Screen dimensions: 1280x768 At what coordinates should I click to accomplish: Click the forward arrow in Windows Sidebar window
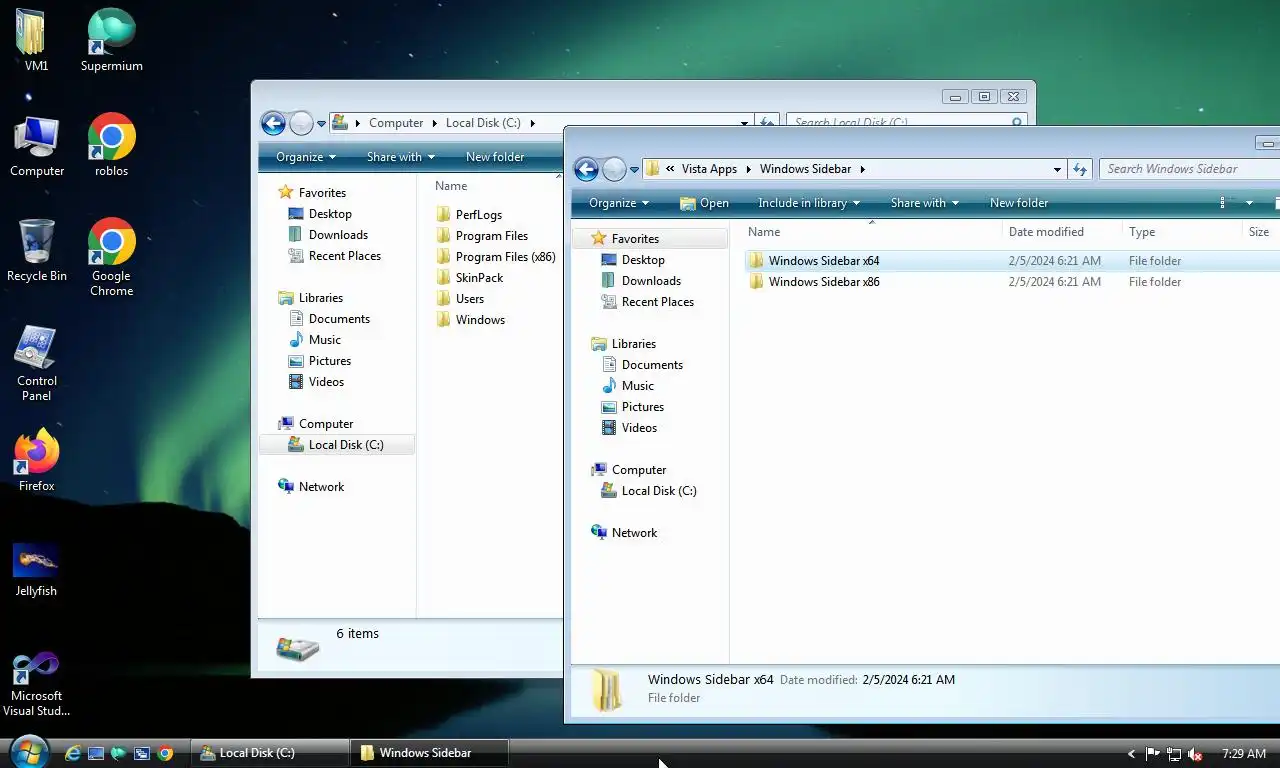click(614, 169)
